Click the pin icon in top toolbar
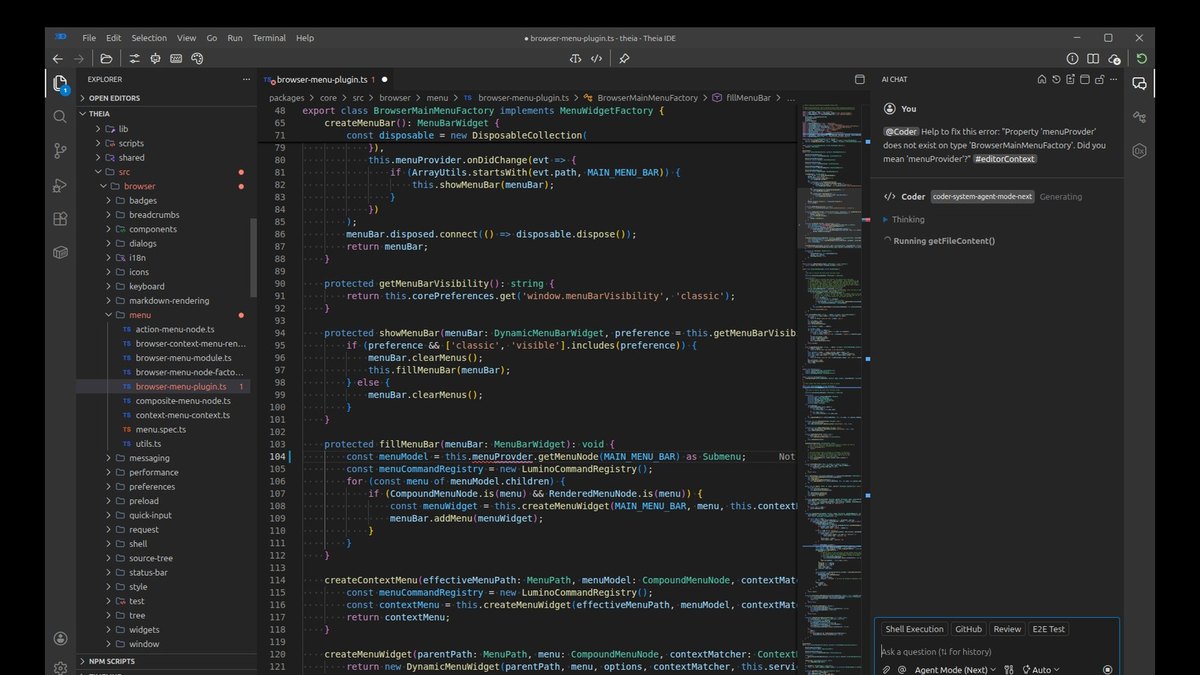The width and height of the screenshot is (1200, 675). (x=624, y=59)
